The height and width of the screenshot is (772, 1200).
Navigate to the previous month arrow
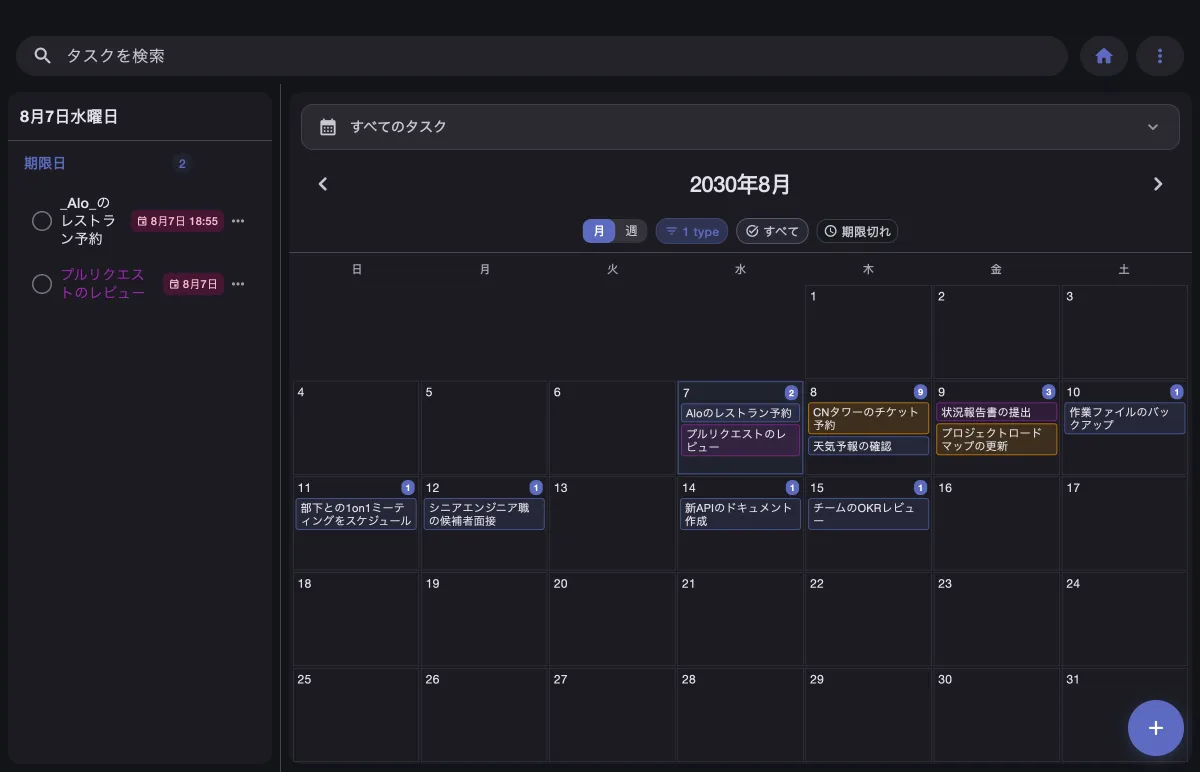point(323,184)
